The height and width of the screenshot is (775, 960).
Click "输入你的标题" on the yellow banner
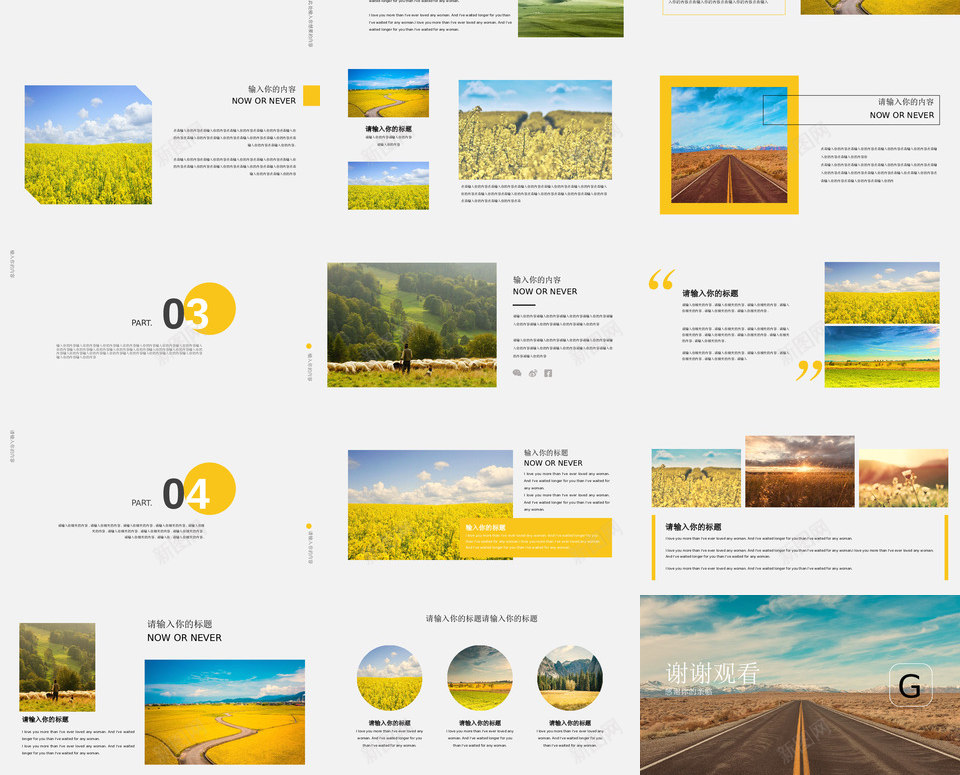(x=486, y=527)
